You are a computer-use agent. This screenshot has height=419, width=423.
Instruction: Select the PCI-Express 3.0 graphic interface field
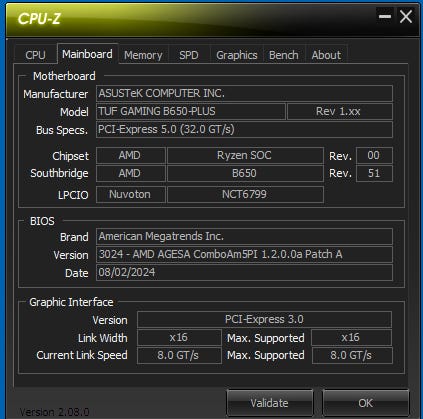264,319
